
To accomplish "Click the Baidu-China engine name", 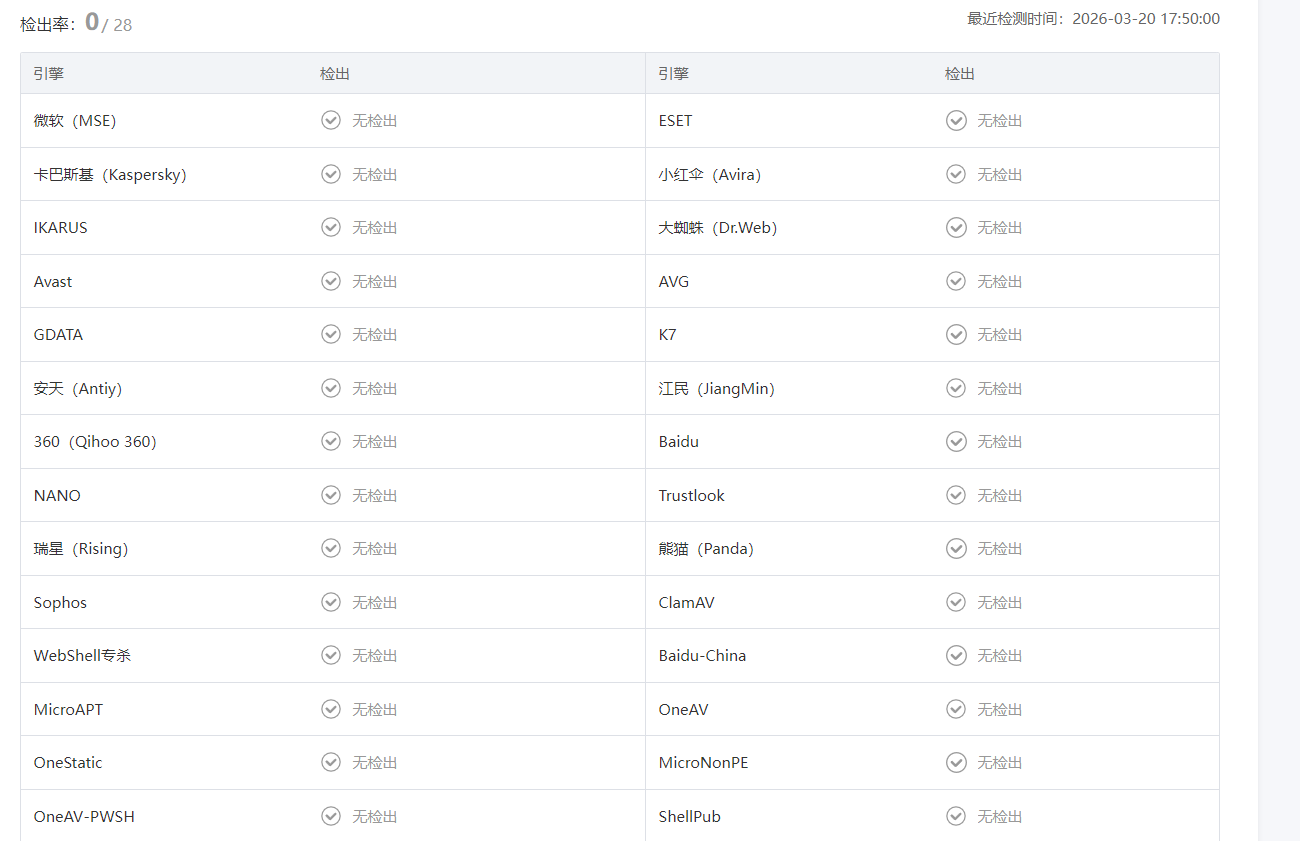I will coord(702,655).
